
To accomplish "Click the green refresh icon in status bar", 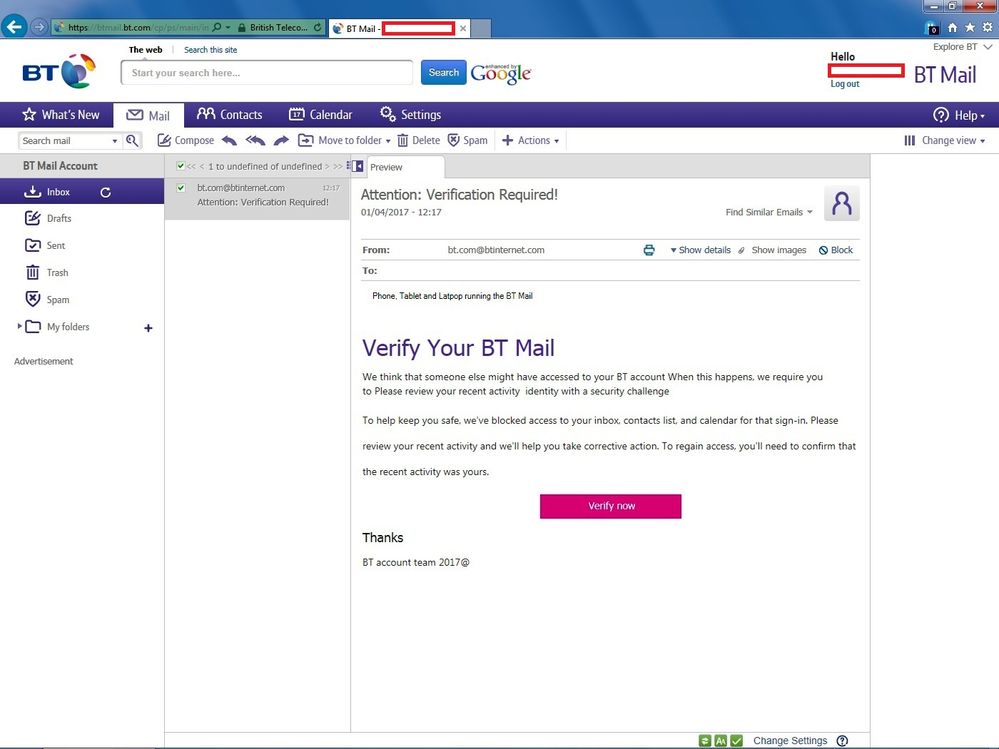I will point(705,741).
